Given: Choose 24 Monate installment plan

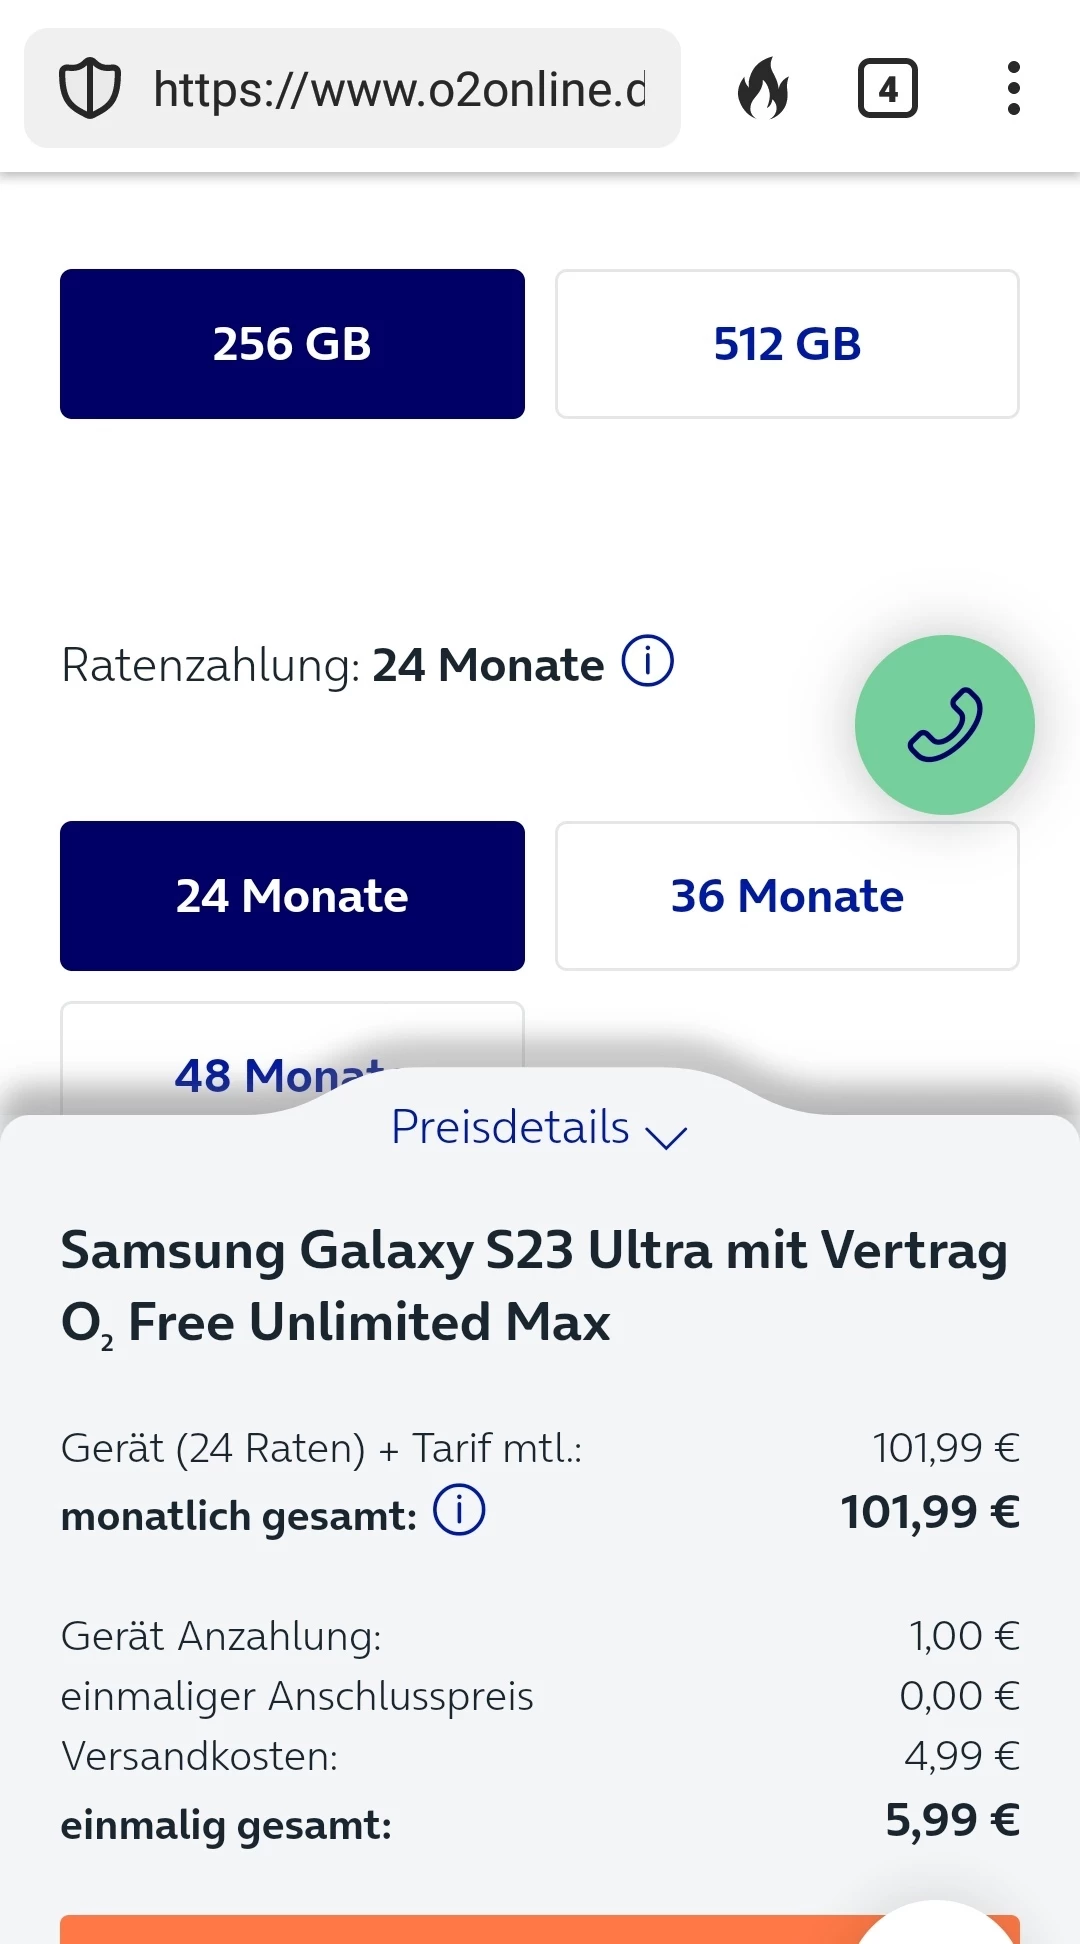Looking at the screenshot, I should coord(292,896).
